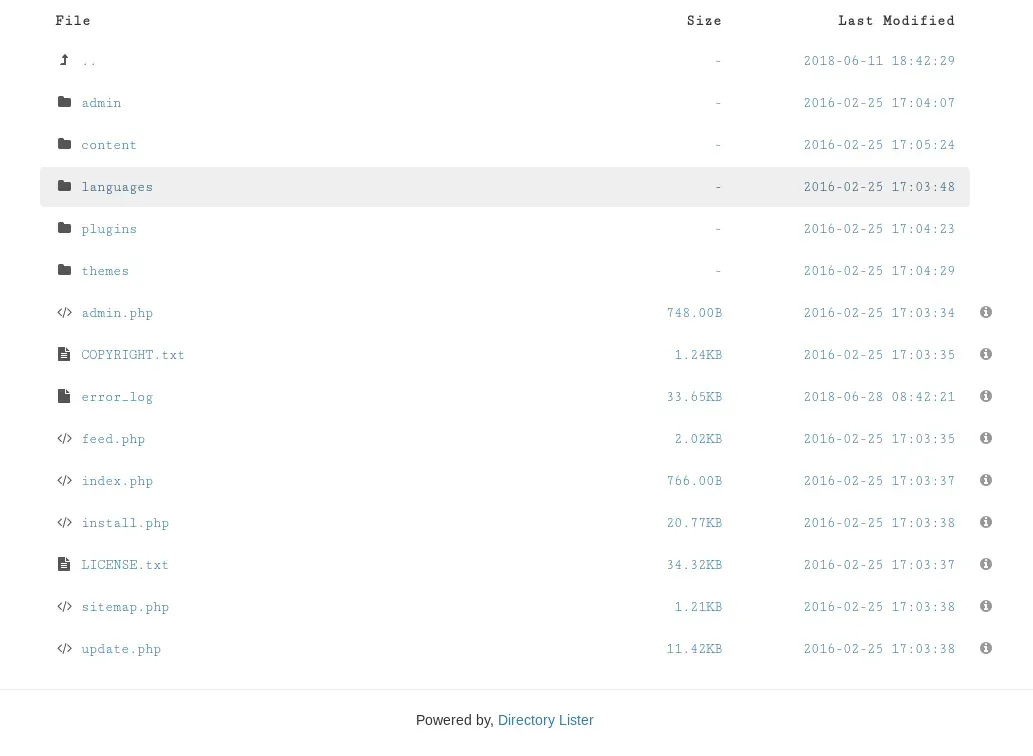Go up via the '..' link
Image resolution: width=1033 pixels, height=756 pixels.
[x=89, y=61]
